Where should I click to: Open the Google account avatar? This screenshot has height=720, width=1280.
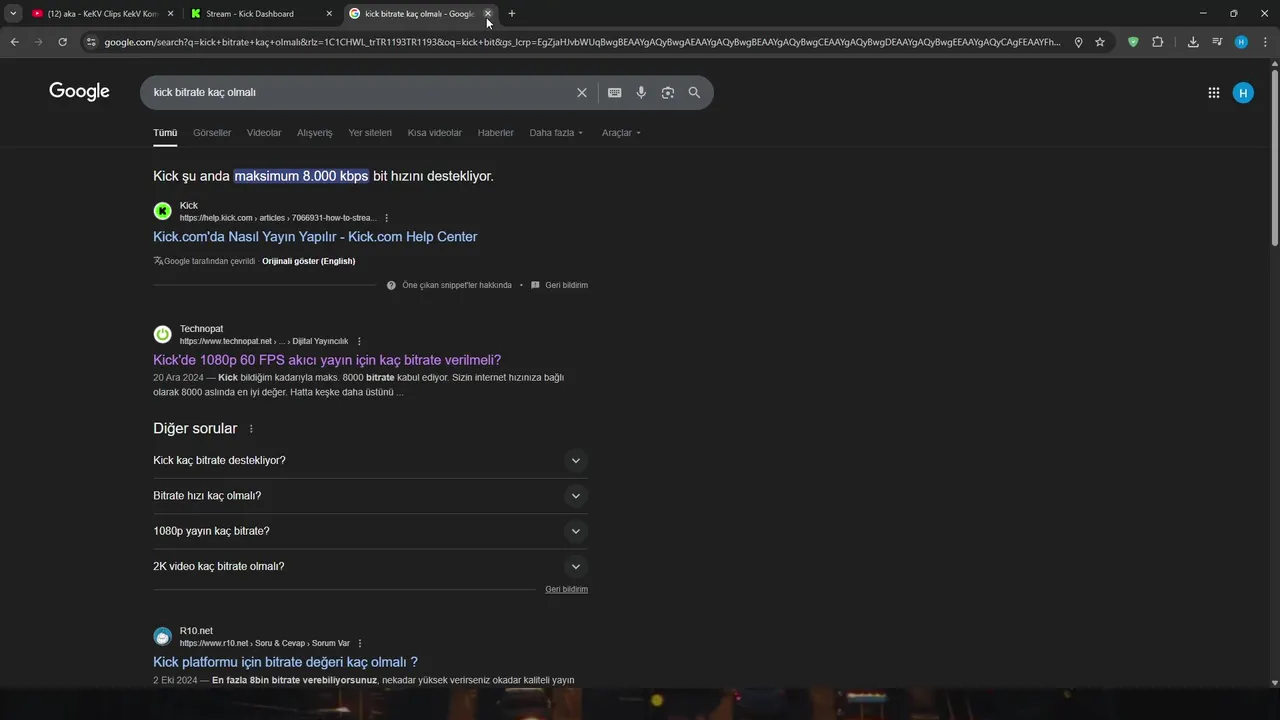(1243, 93)
